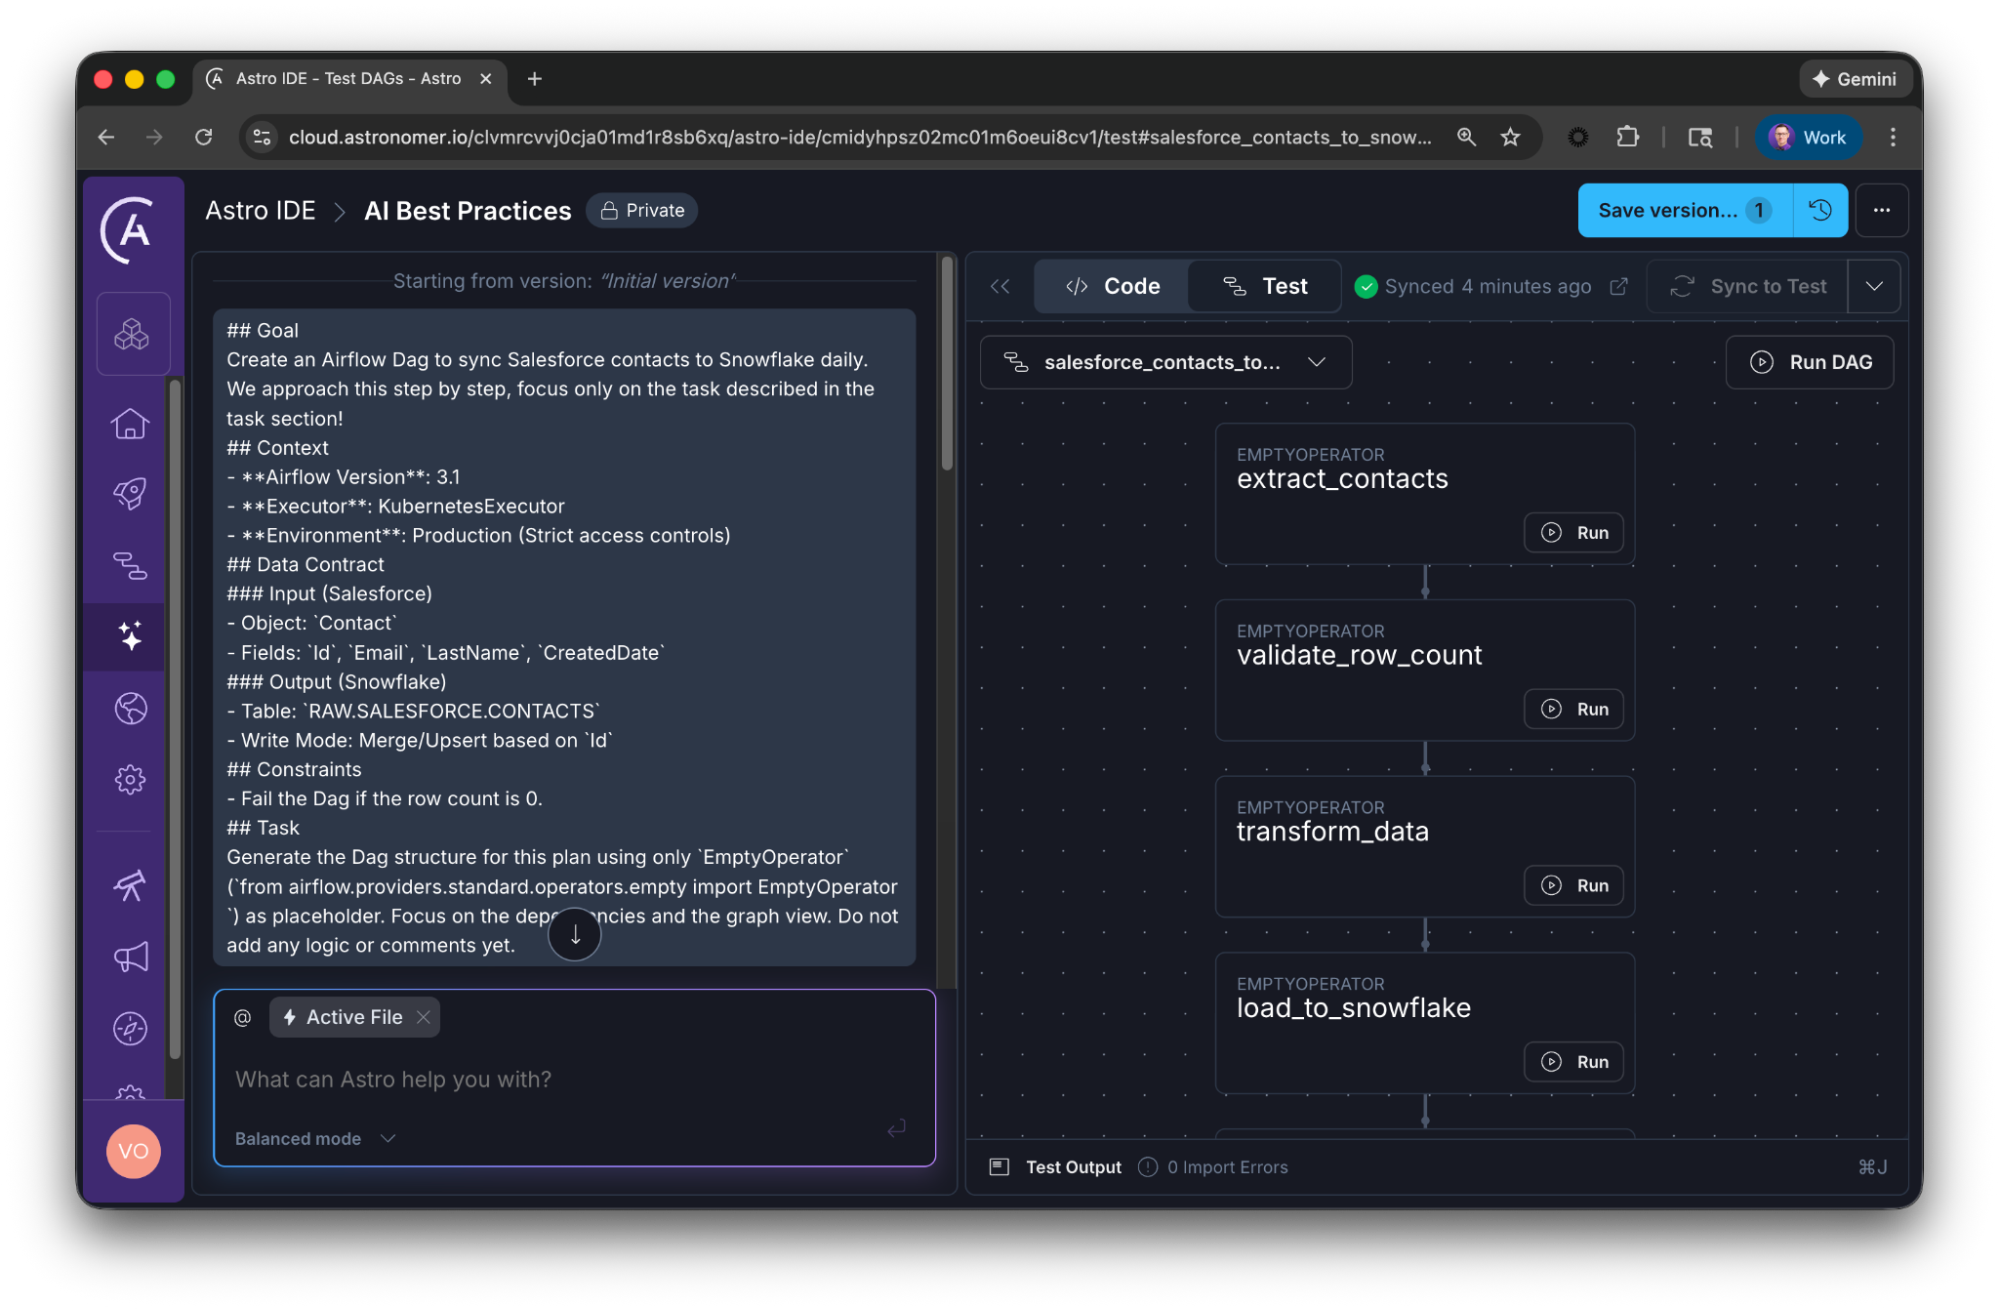
Task: Collapse panel with double-chevron icon
Action: point(1000,287)
